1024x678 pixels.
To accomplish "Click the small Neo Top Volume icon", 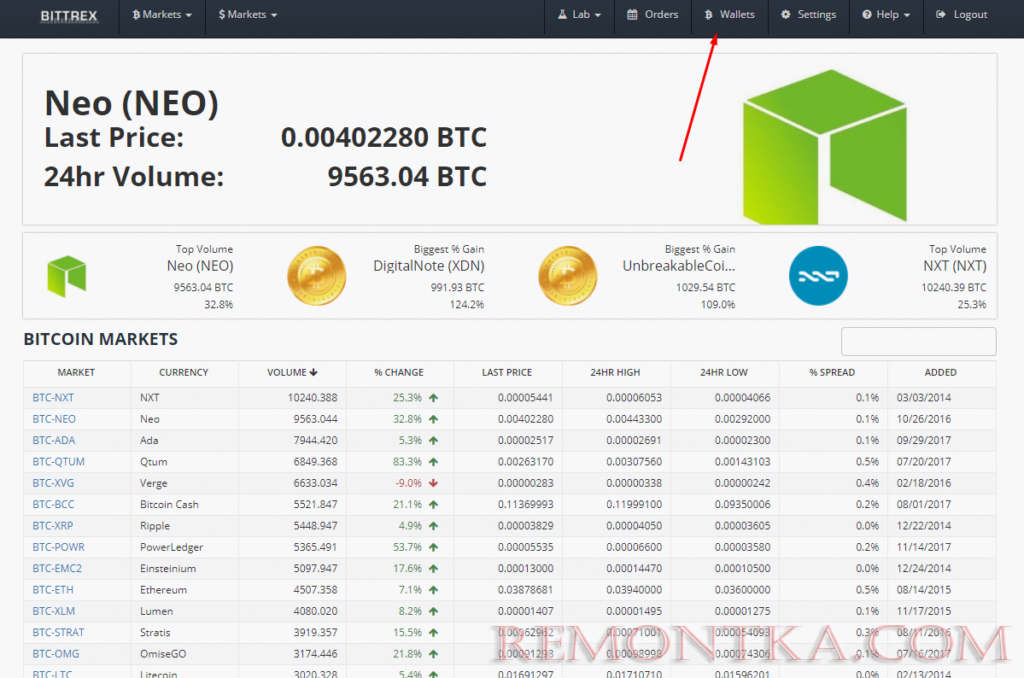I will (67, 276).
